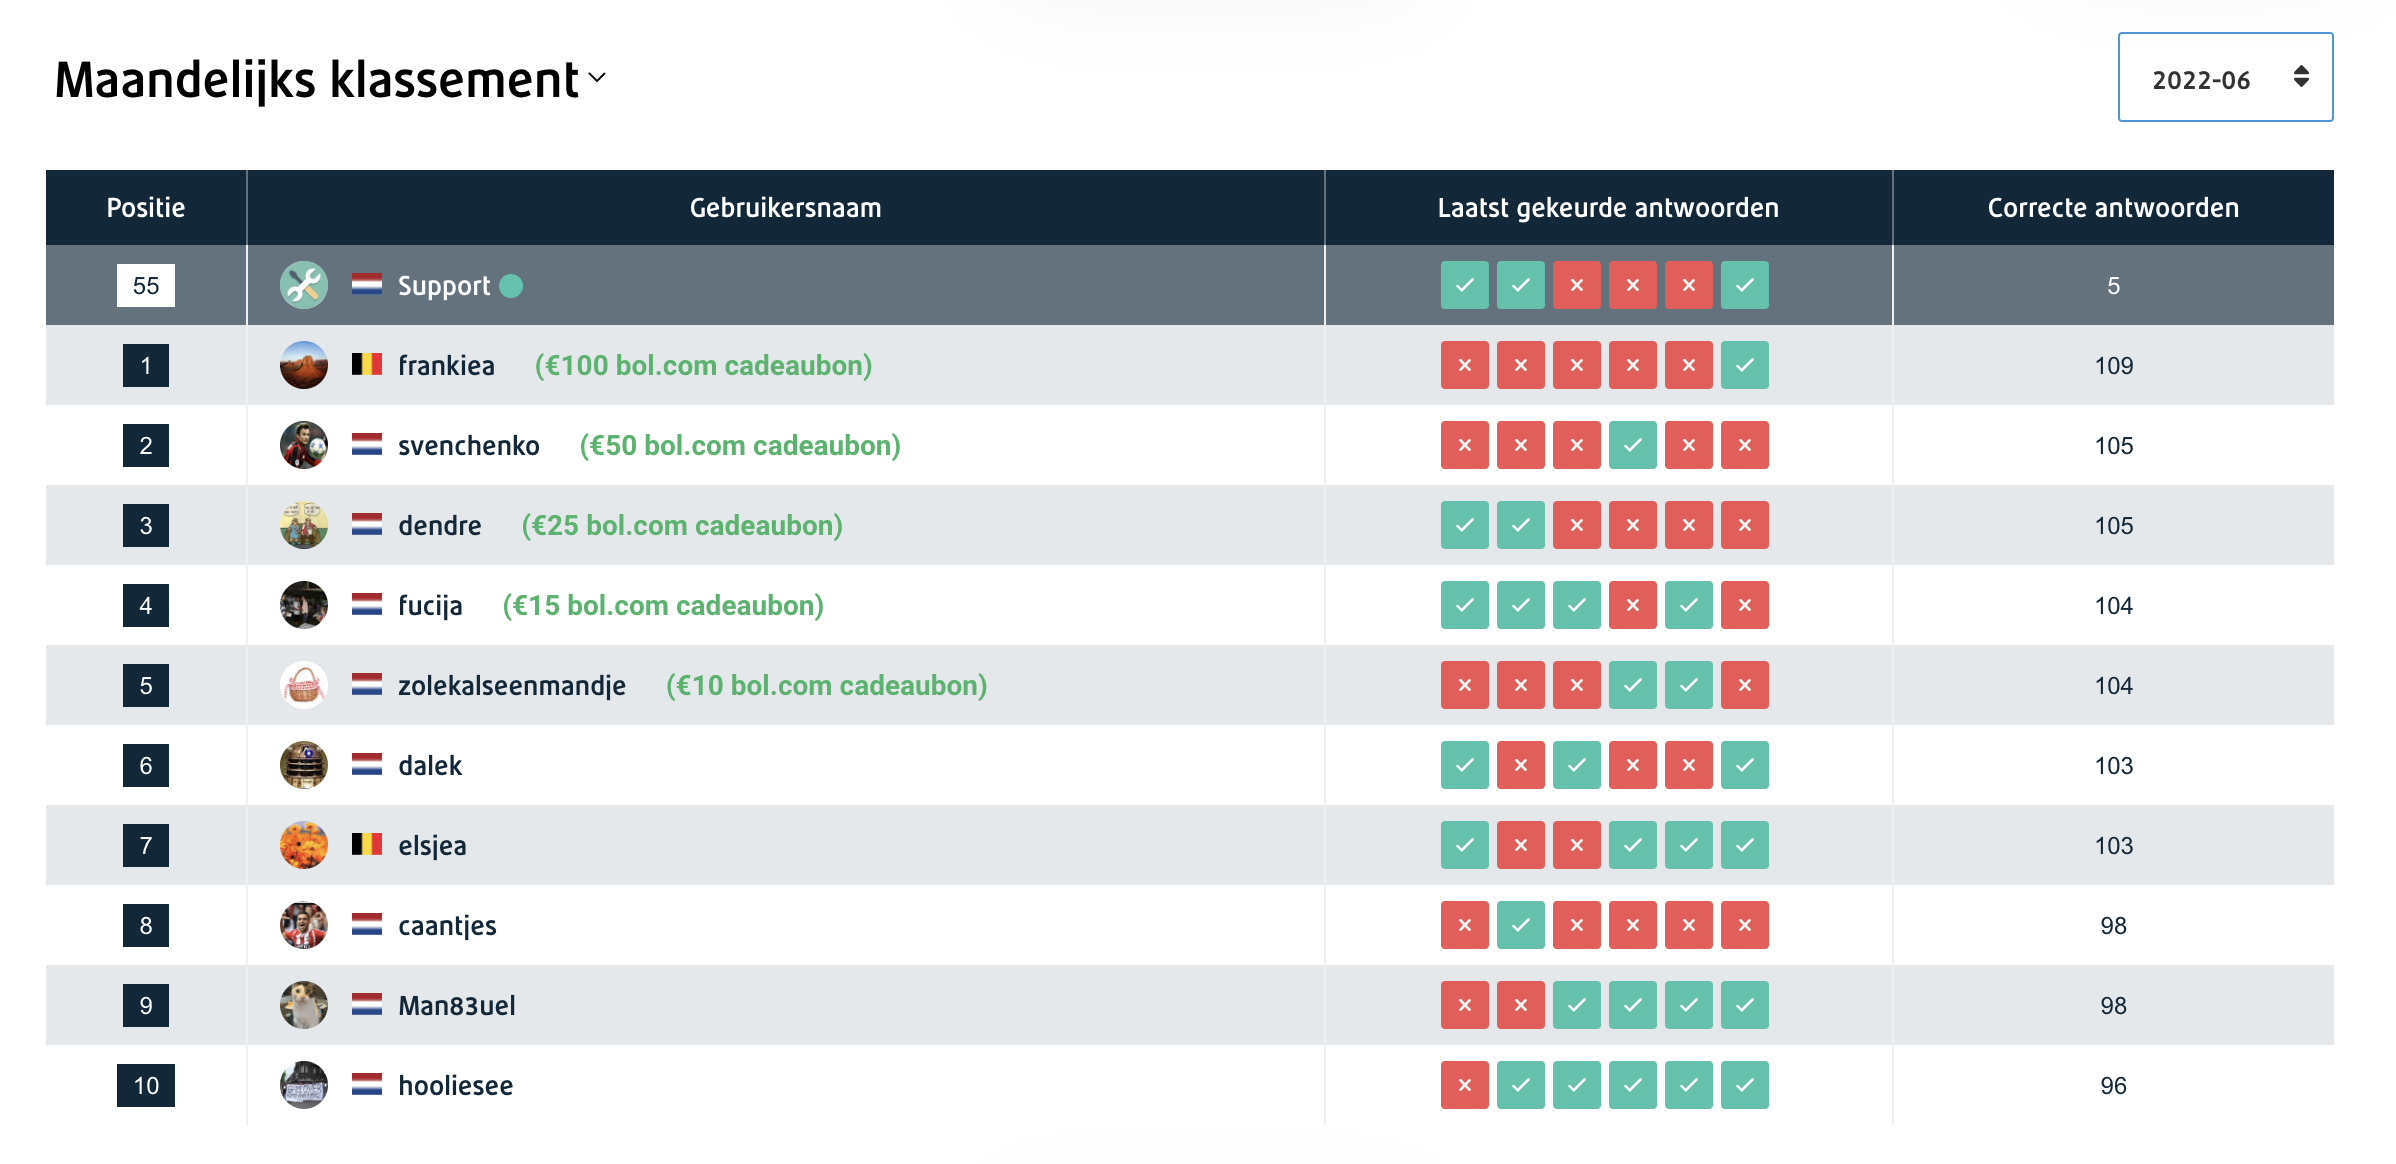Click the Maandelijks klassement heading
The image size is (2396, 1164).
click(317, 80)
